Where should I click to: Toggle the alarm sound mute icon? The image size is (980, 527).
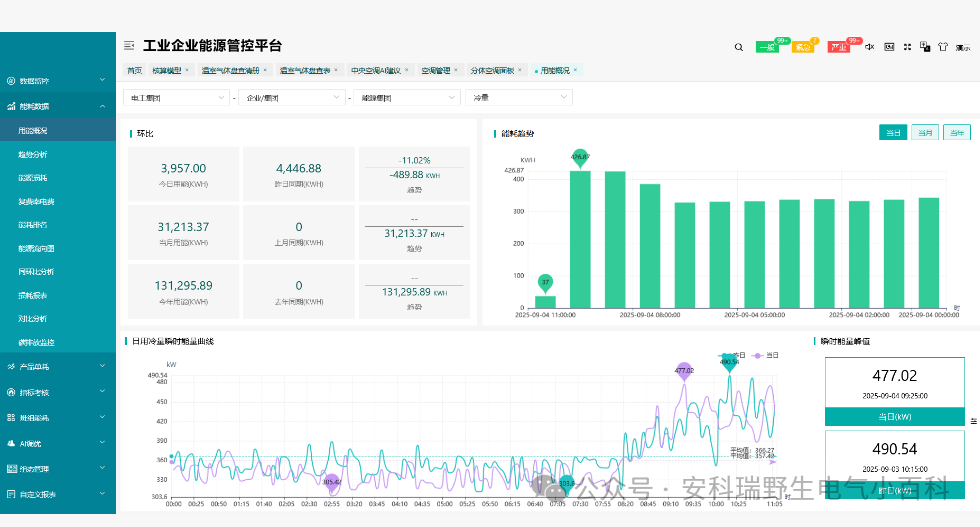869,47
